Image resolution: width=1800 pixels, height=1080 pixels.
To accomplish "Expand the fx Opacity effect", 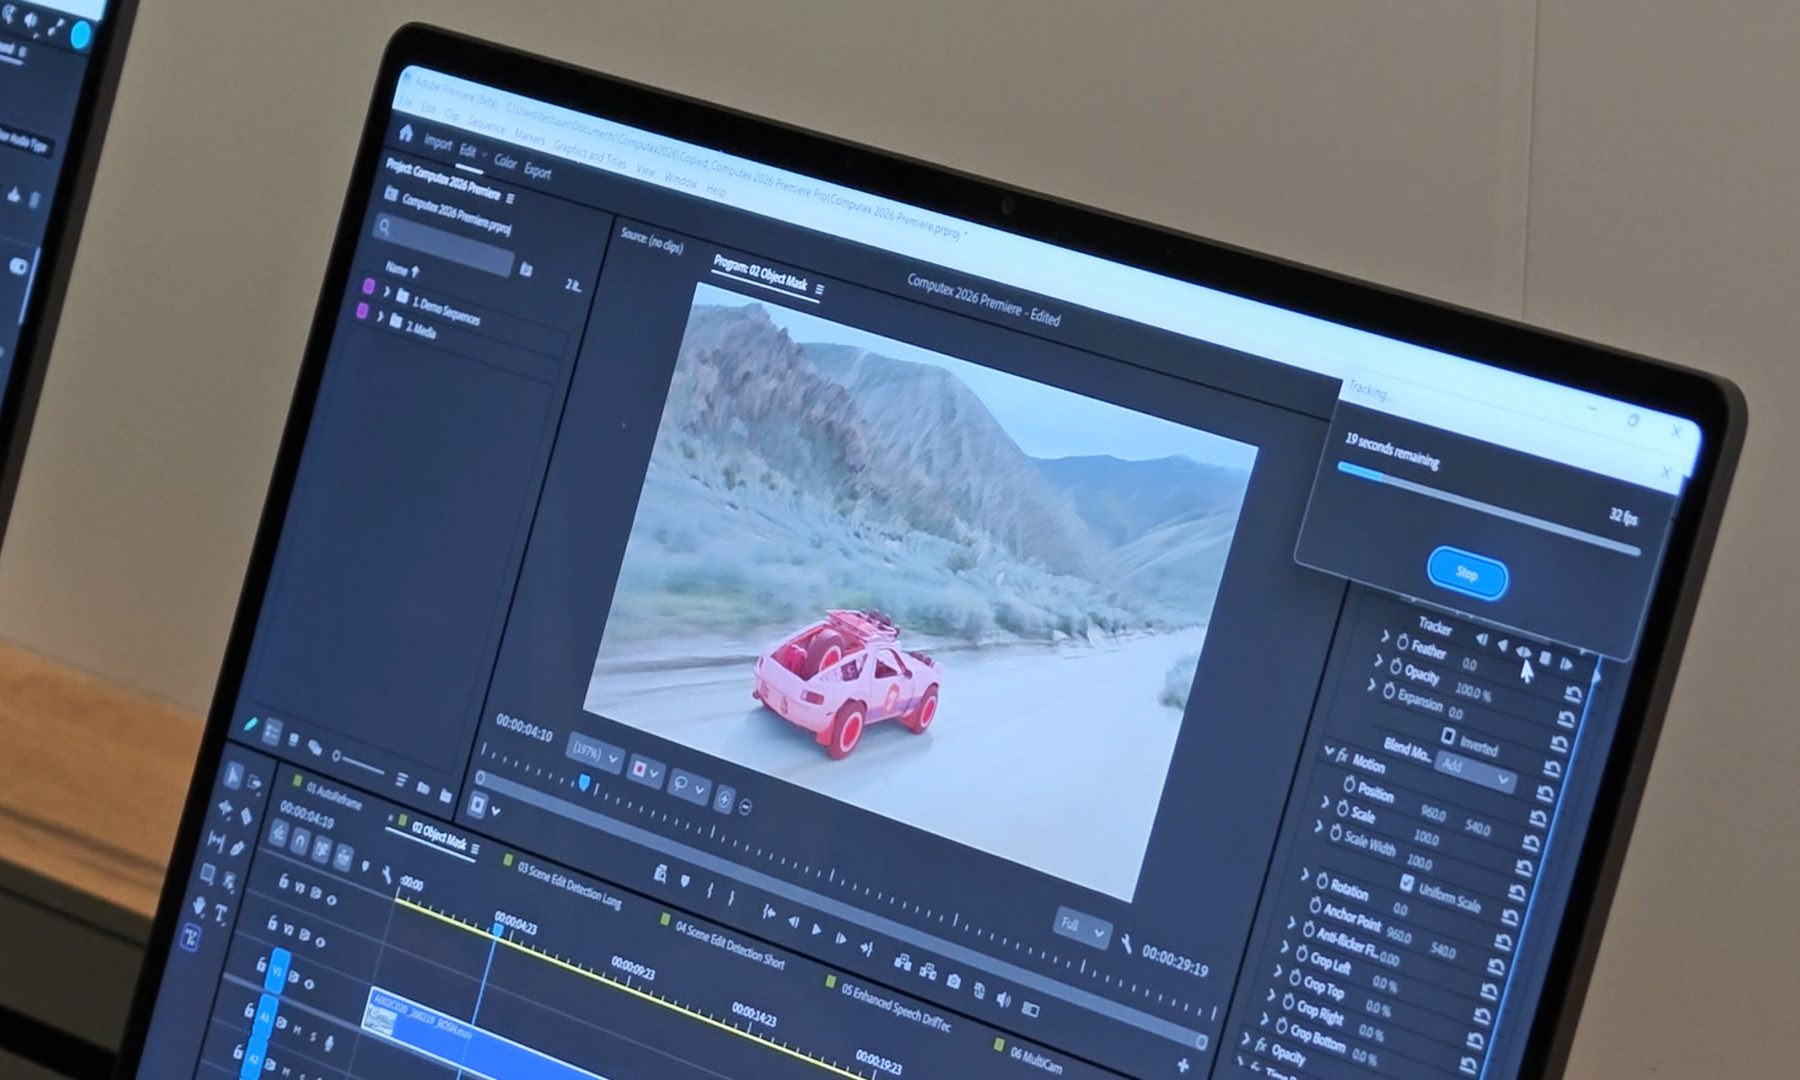I will [1246, 1038].
